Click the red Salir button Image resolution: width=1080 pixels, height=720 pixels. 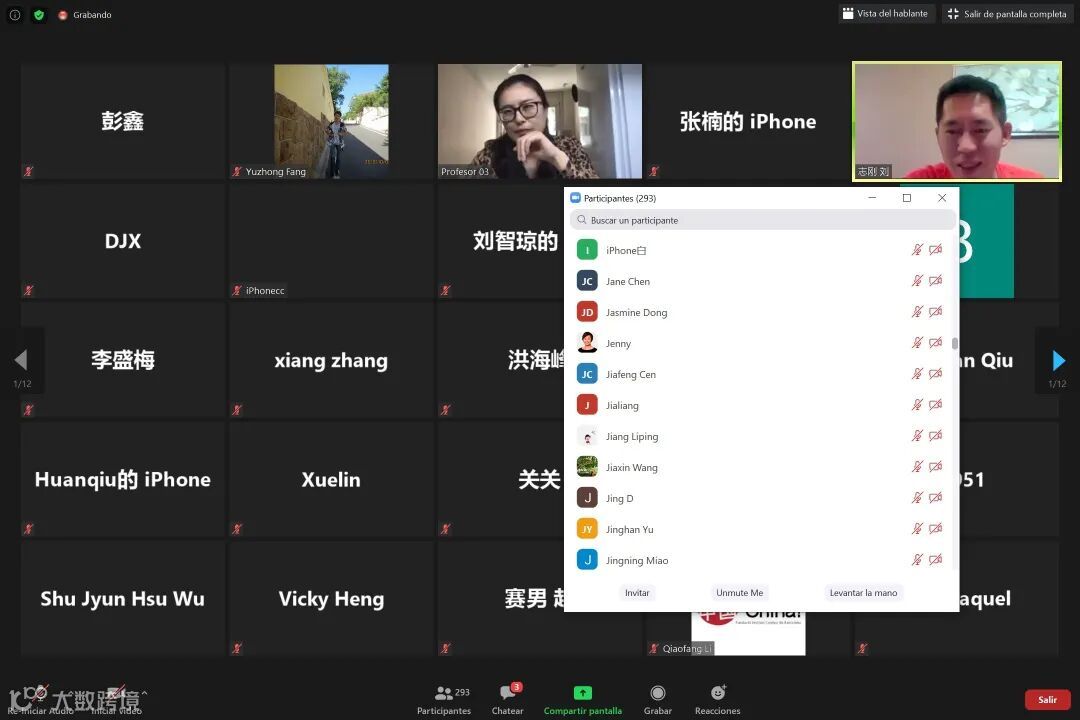(x=1048, y=699)
